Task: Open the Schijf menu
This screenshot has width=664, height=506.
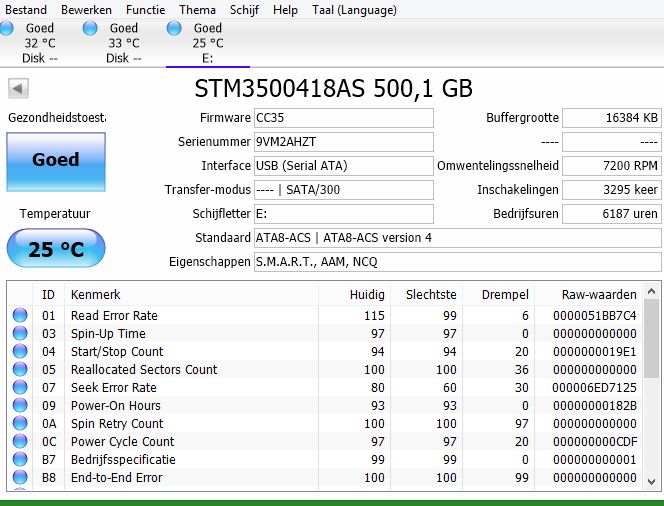Action: click(x=244, y=10)
